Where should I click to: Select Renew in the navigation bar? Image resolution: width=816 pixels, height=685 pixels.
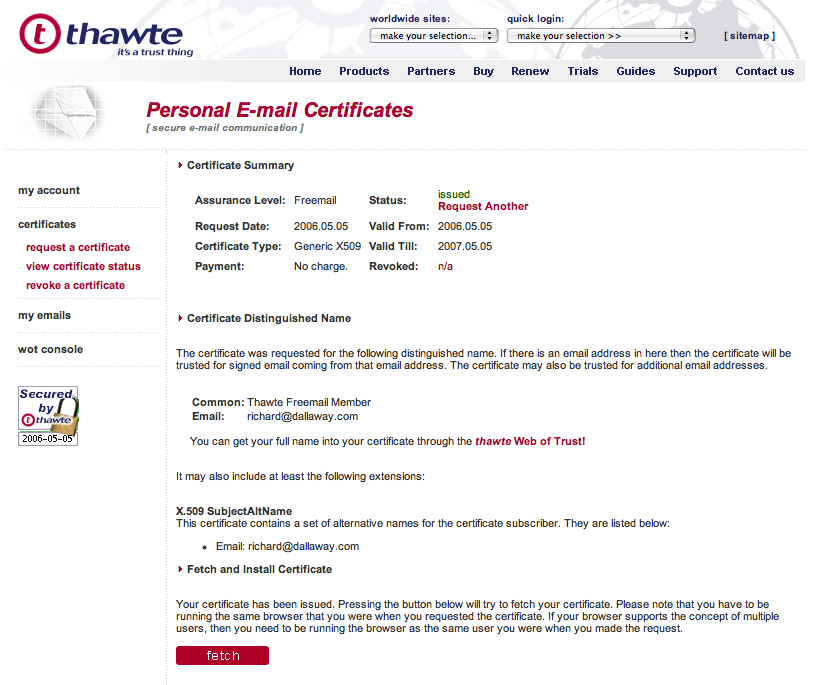(530, 71)
